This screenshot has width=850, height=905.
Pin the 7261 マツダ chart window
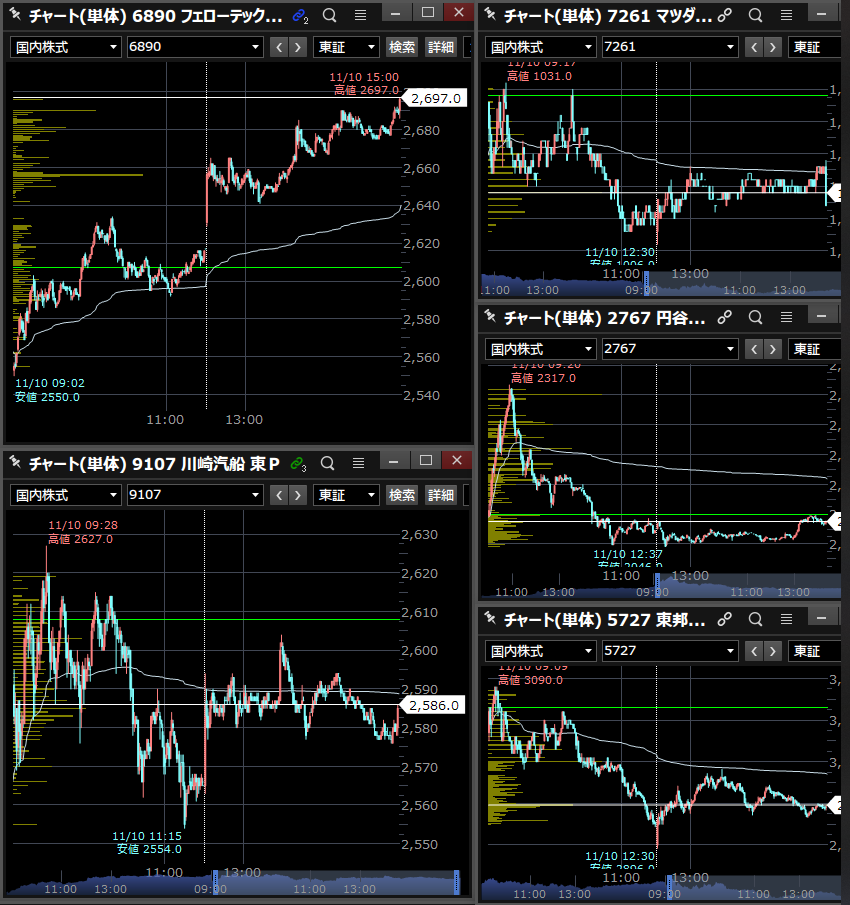(490, 14)
